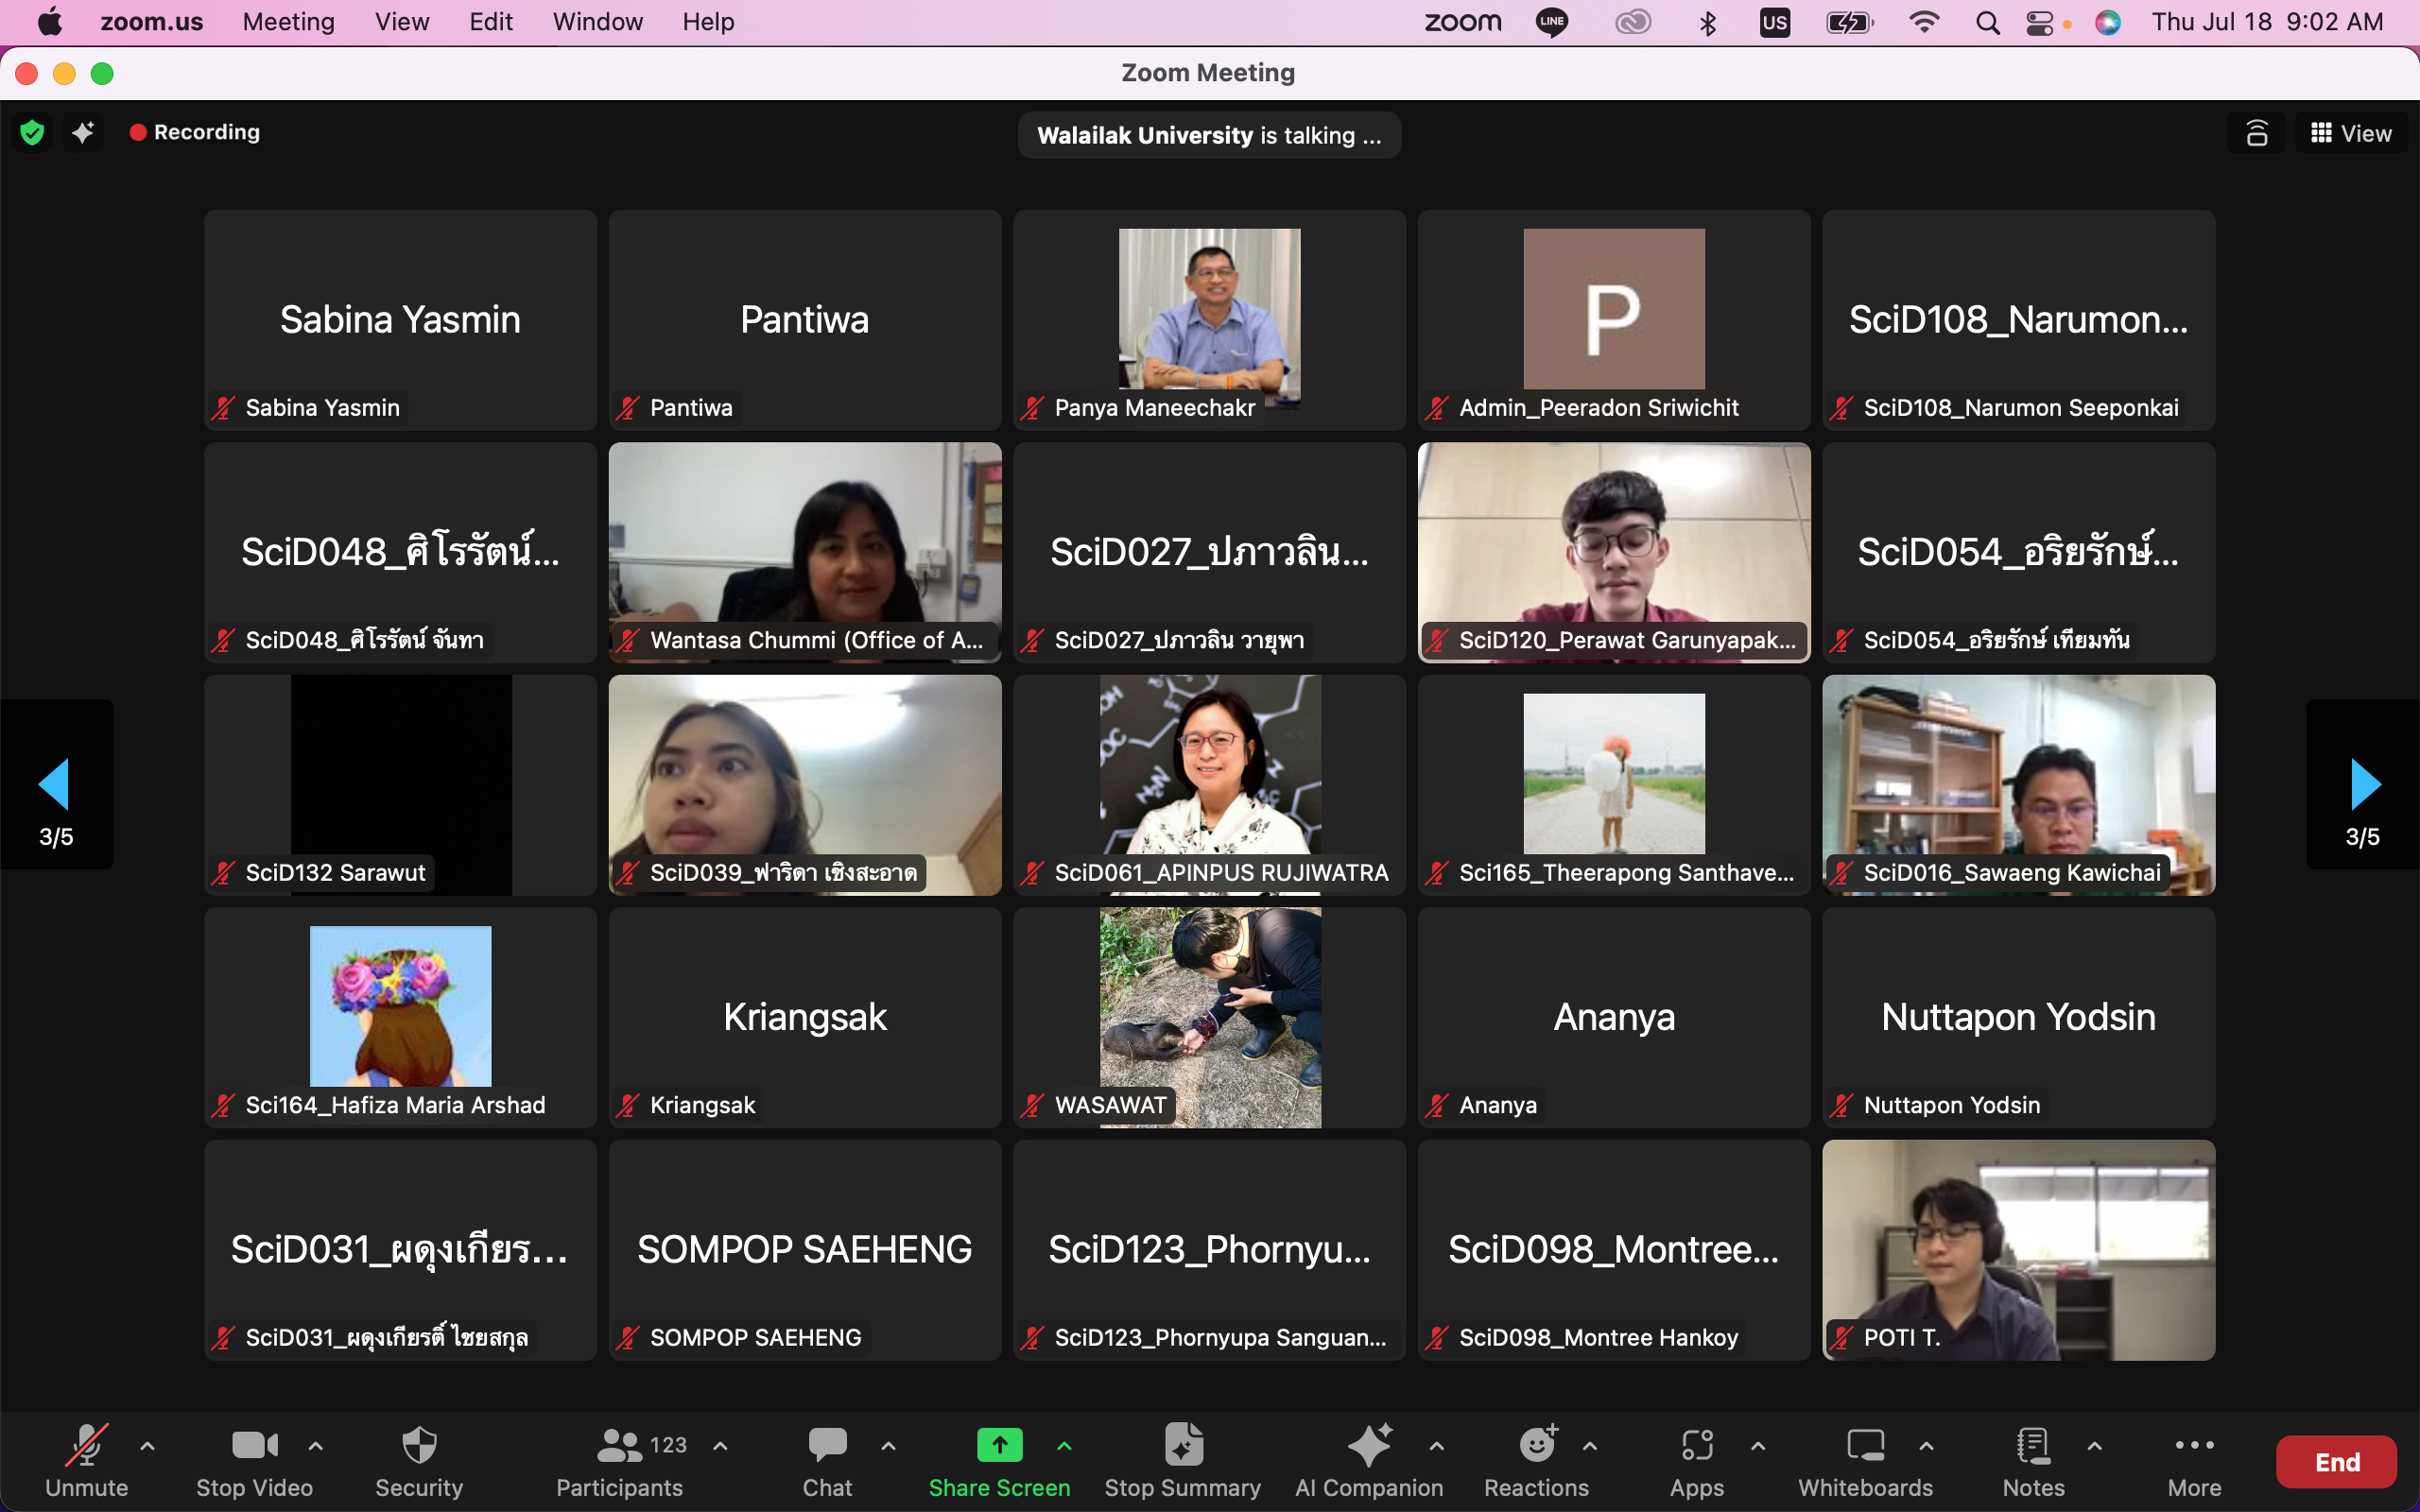Image resolution: width=2420 pixels, height=1512 pixels.
Task: Open the AI Companion sparkle icon
Action: click(x=1369, y=1446)
